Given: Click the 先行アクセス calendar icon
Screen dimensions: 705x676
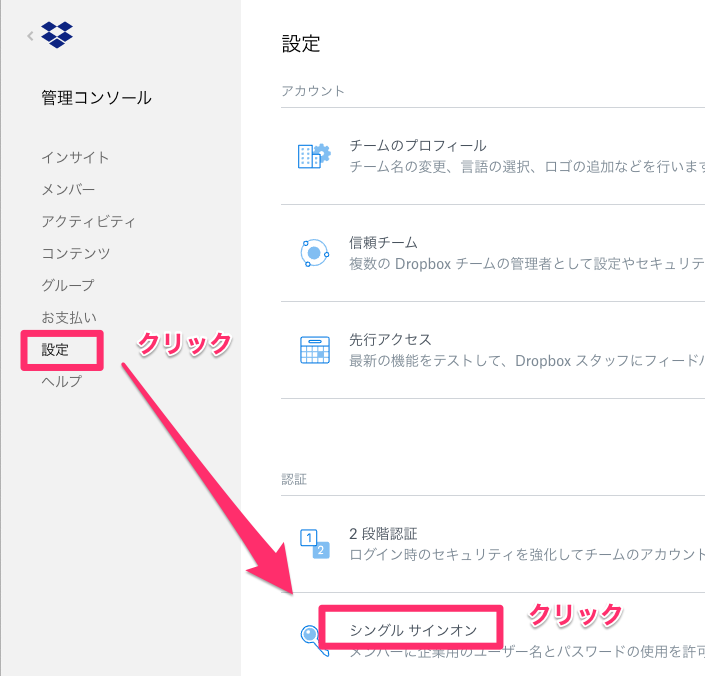Looking at the screenshot, I should click(x=315, y=350).
